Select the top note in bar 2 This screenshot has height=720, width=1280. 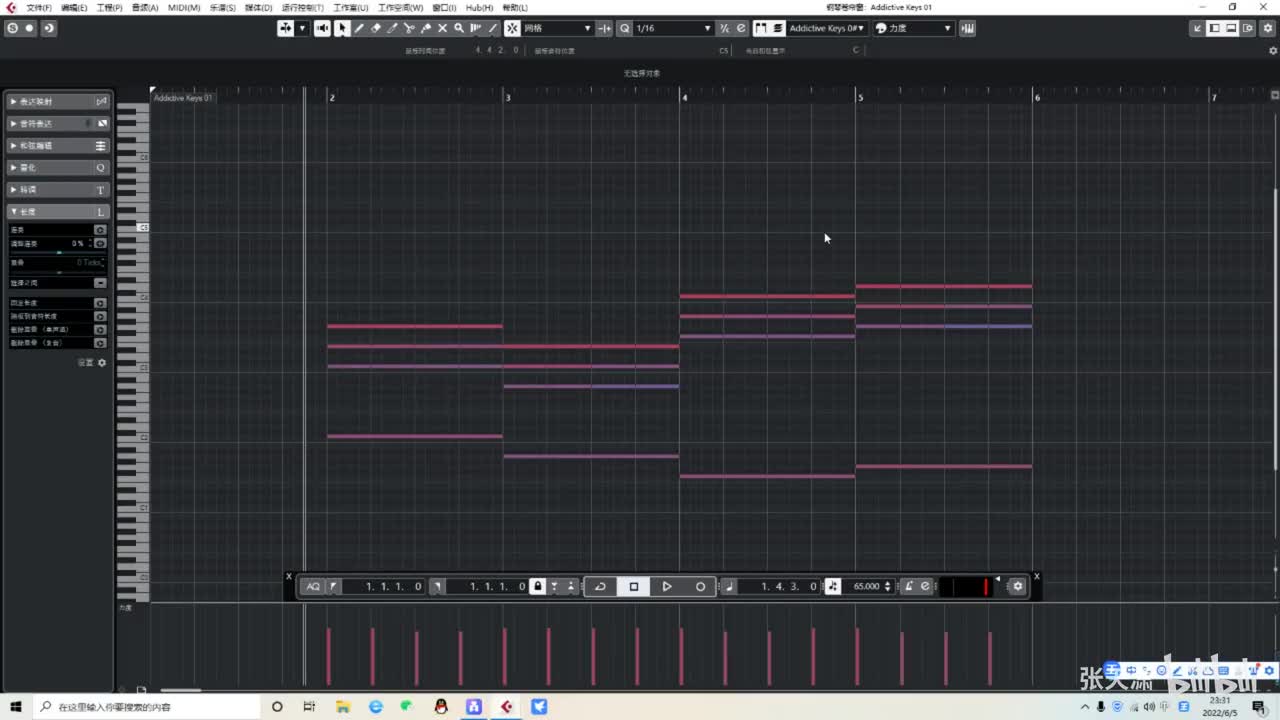[x=415, y=326]
